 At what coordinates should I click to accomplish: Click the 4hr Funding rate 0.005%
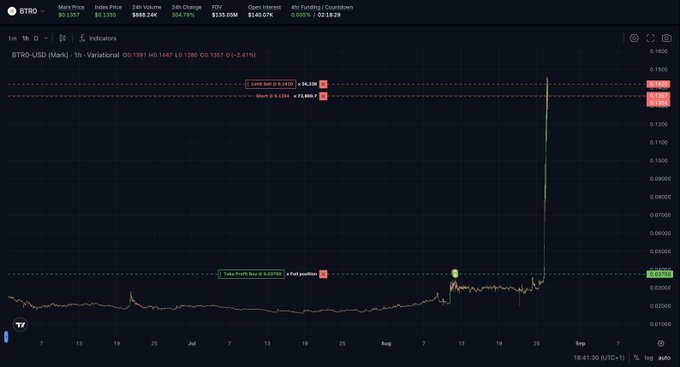tap(301, 15)
